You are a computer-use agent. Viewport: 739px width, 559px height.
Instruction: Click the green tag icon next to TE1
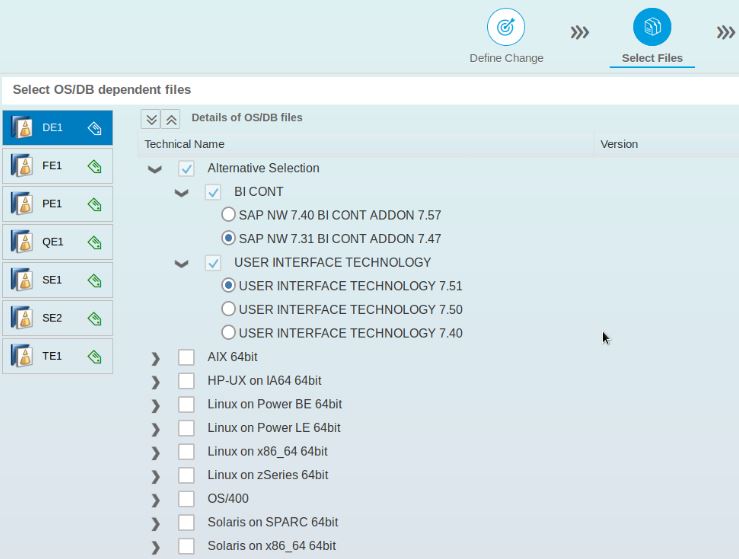point(95,357)
